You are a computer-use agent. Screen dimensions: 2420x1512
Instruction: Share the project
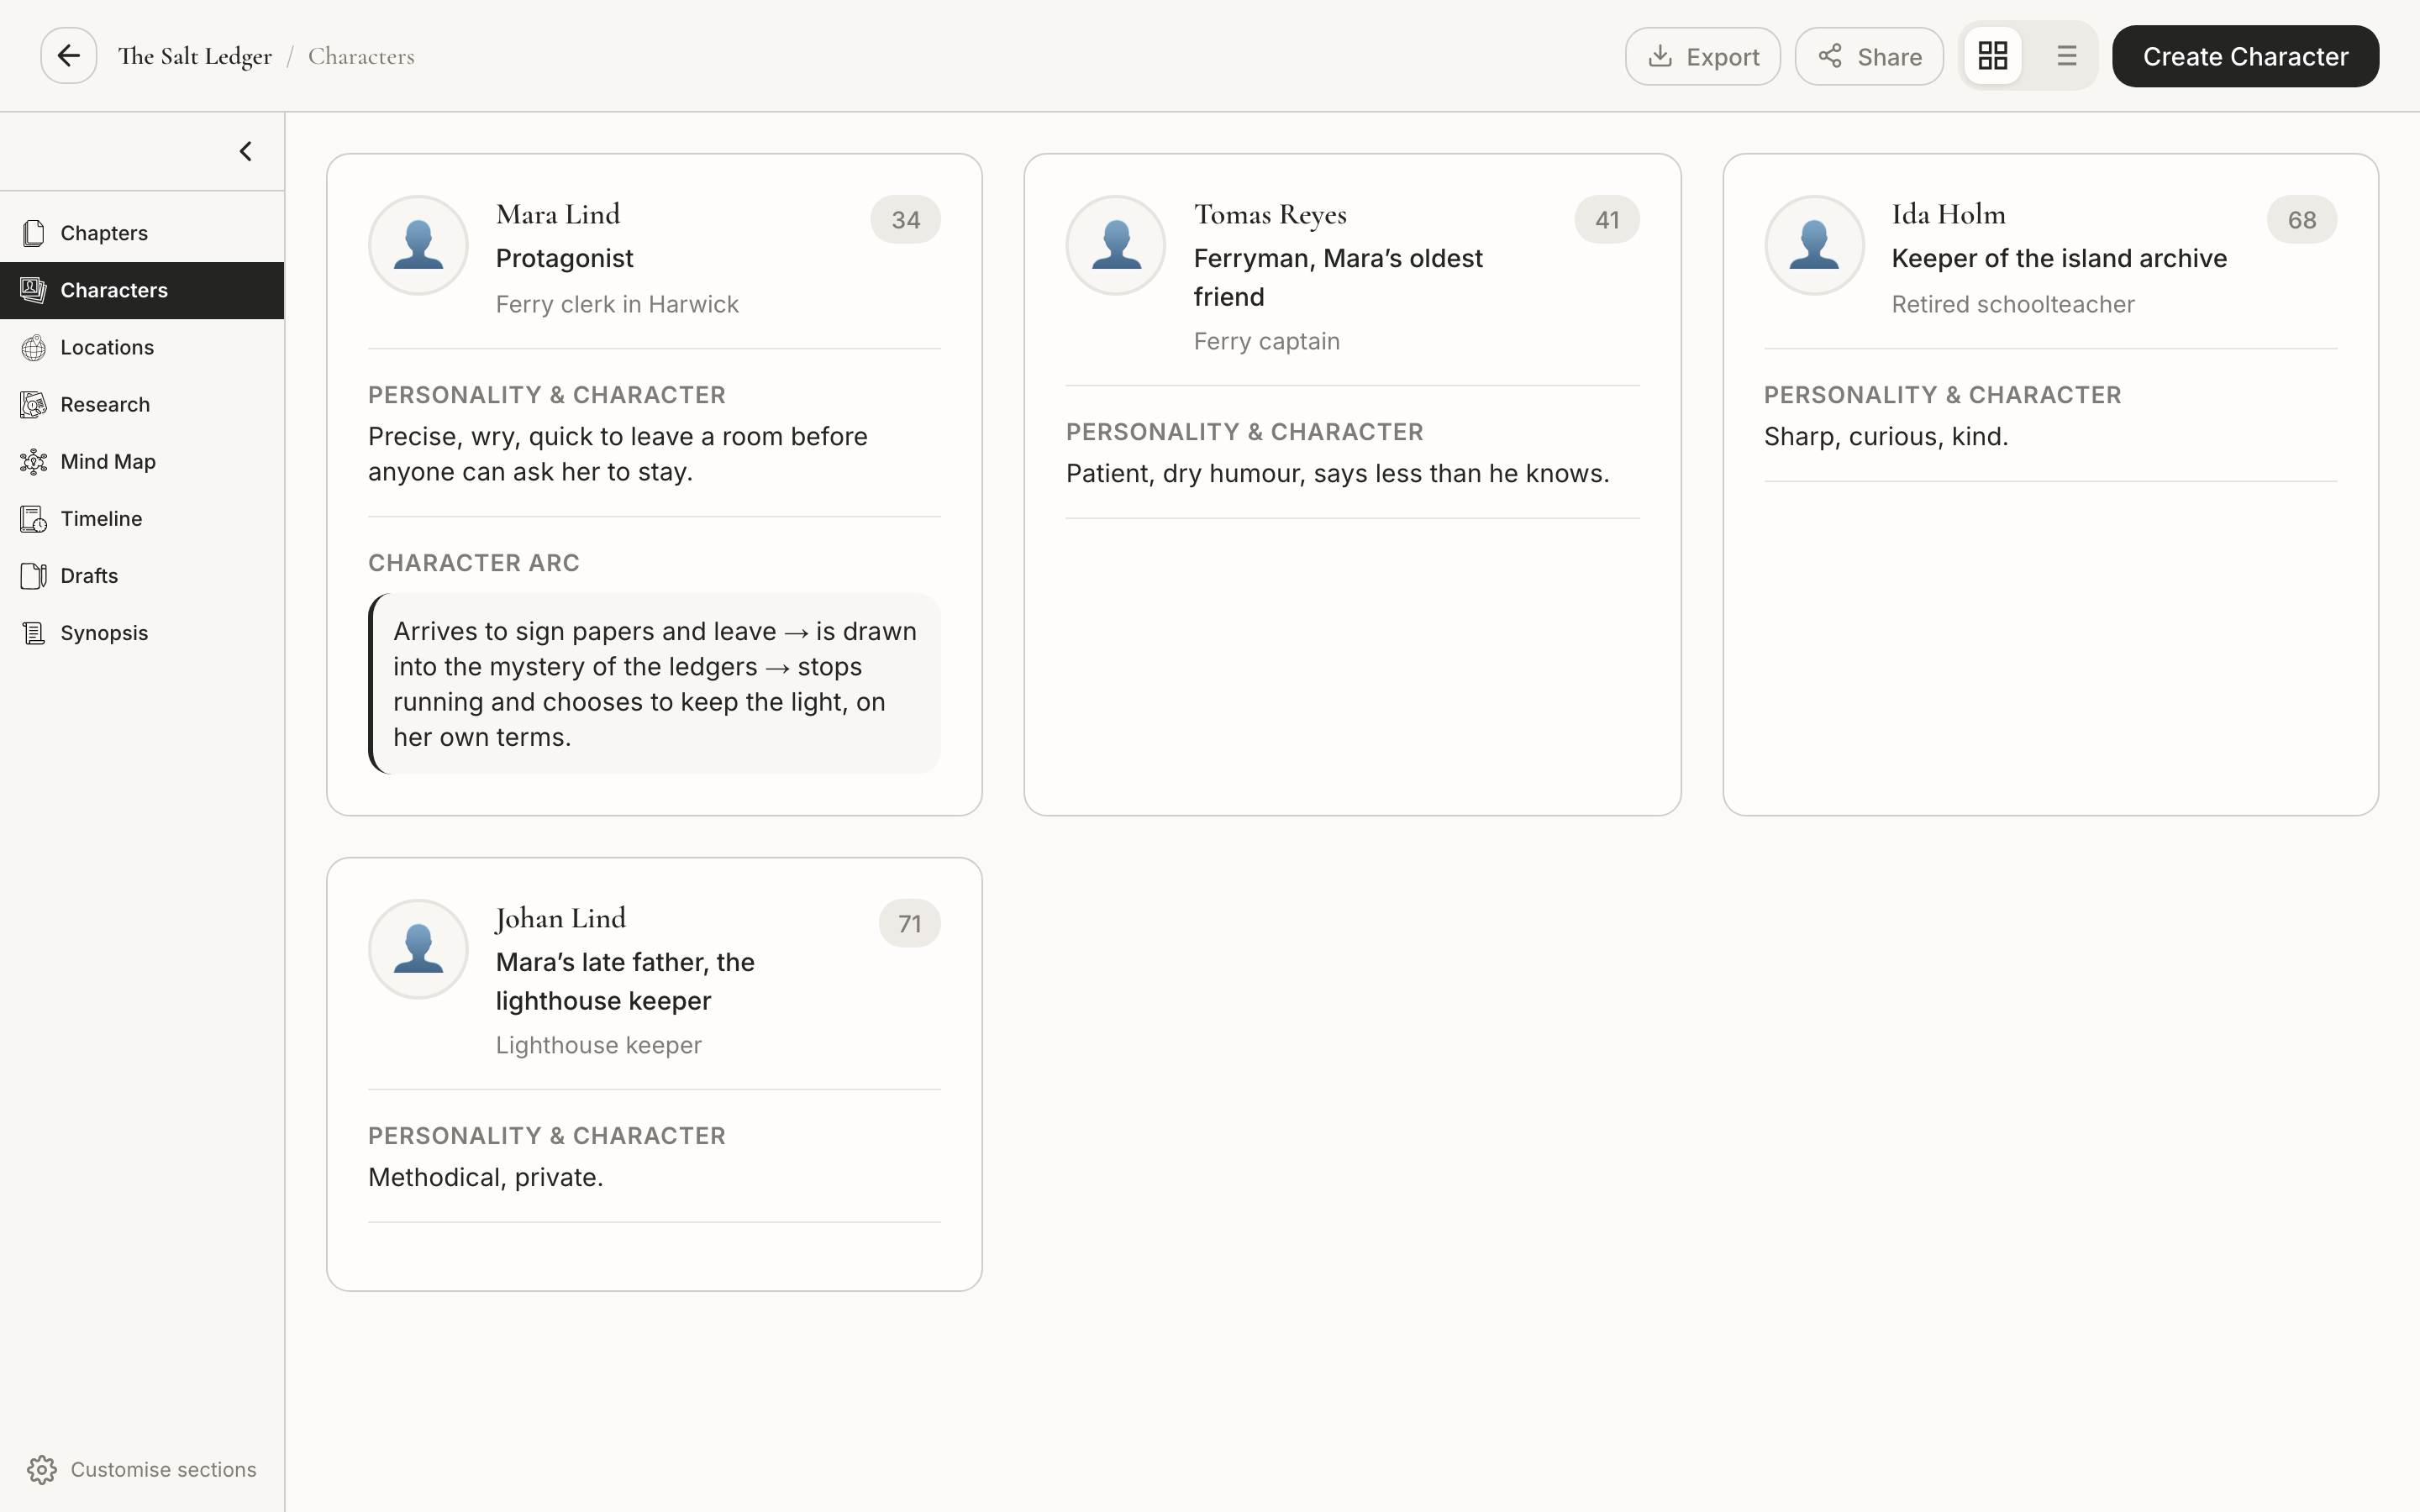point(1869,56)
